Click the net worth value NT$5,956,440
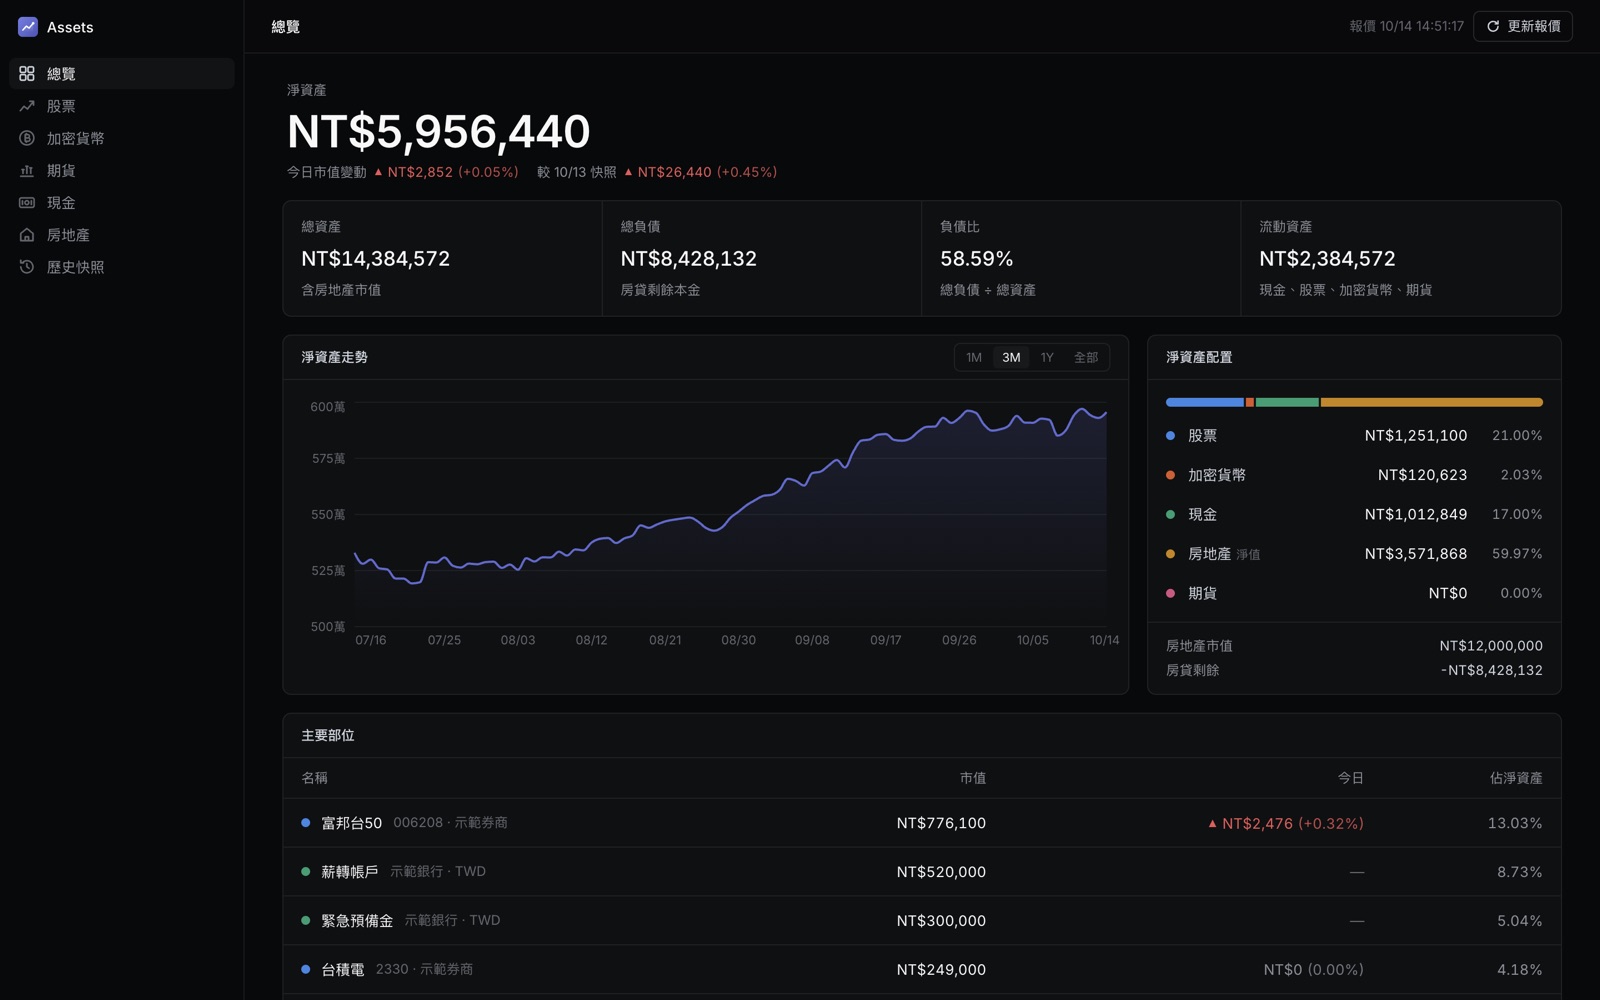This screenshot has height=1000, width=1600. point(439,132)
